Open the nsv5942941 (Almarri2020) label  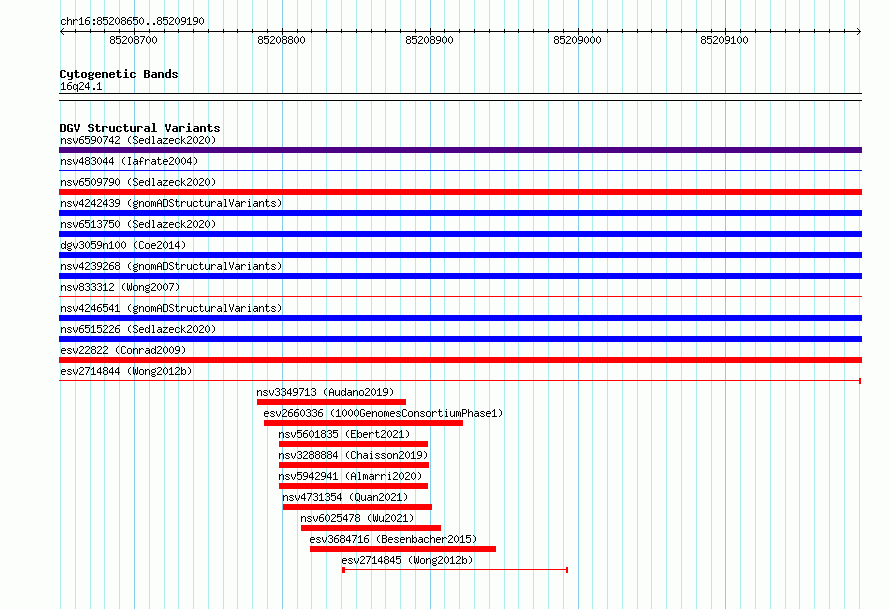[x=350, y=476]
